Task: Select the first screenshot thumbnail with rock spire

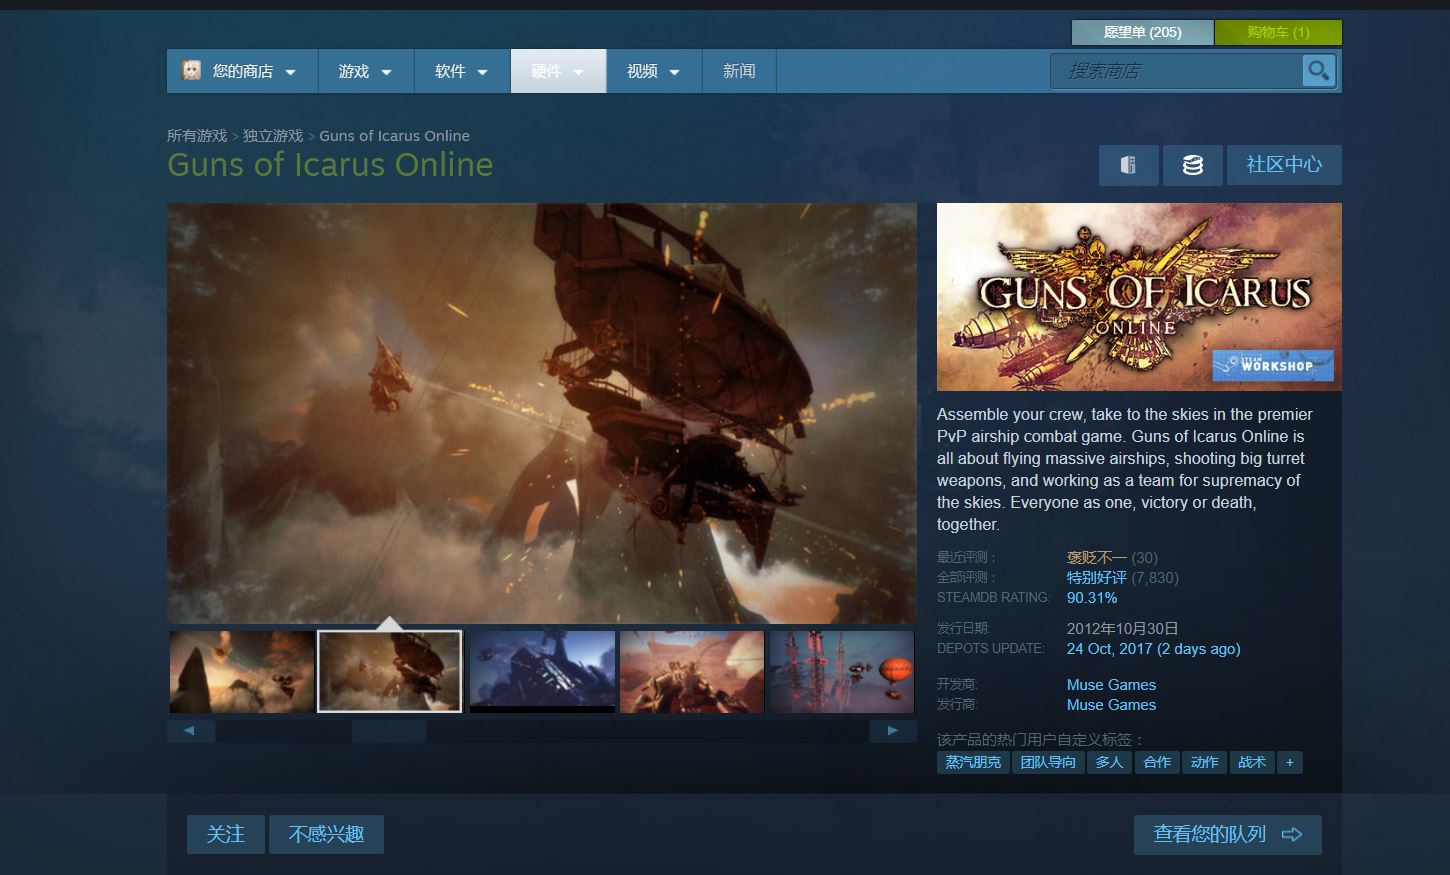Action: 242,671
